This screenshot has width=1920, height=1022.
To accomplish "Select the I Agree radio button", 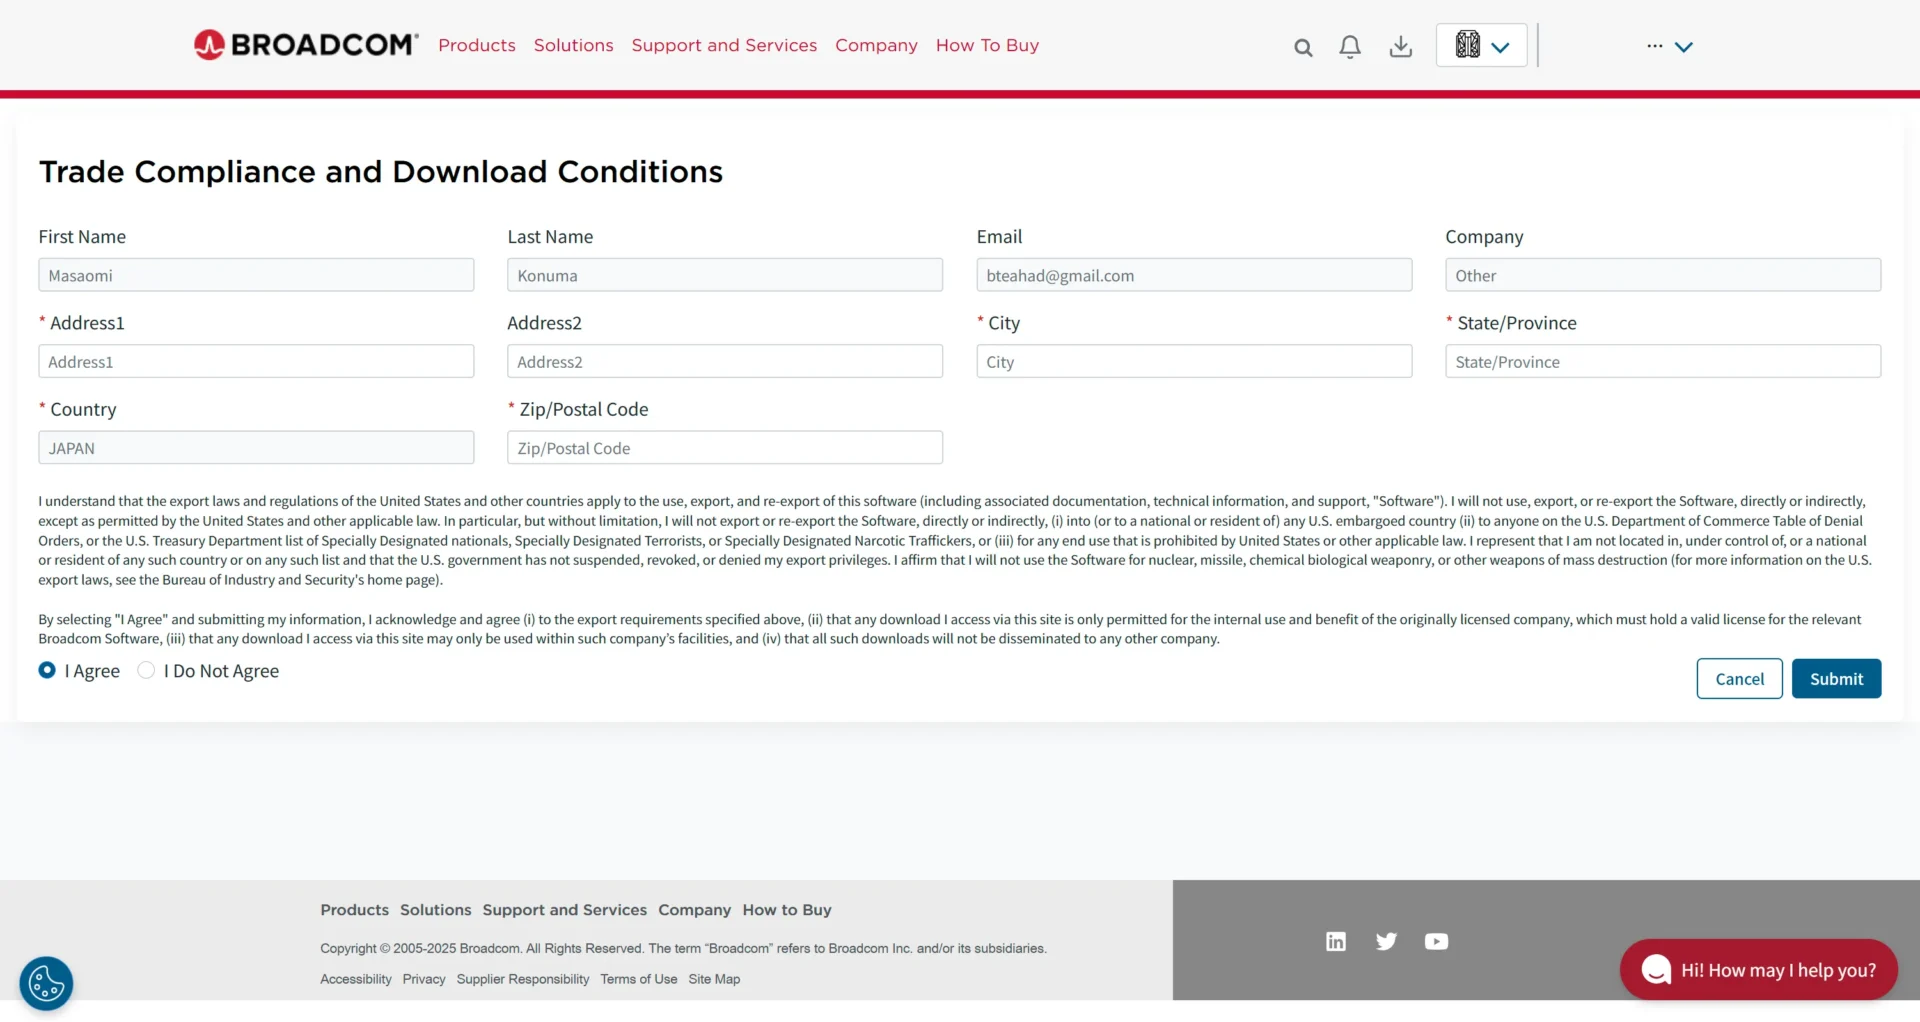I will [x=47, y=670].
